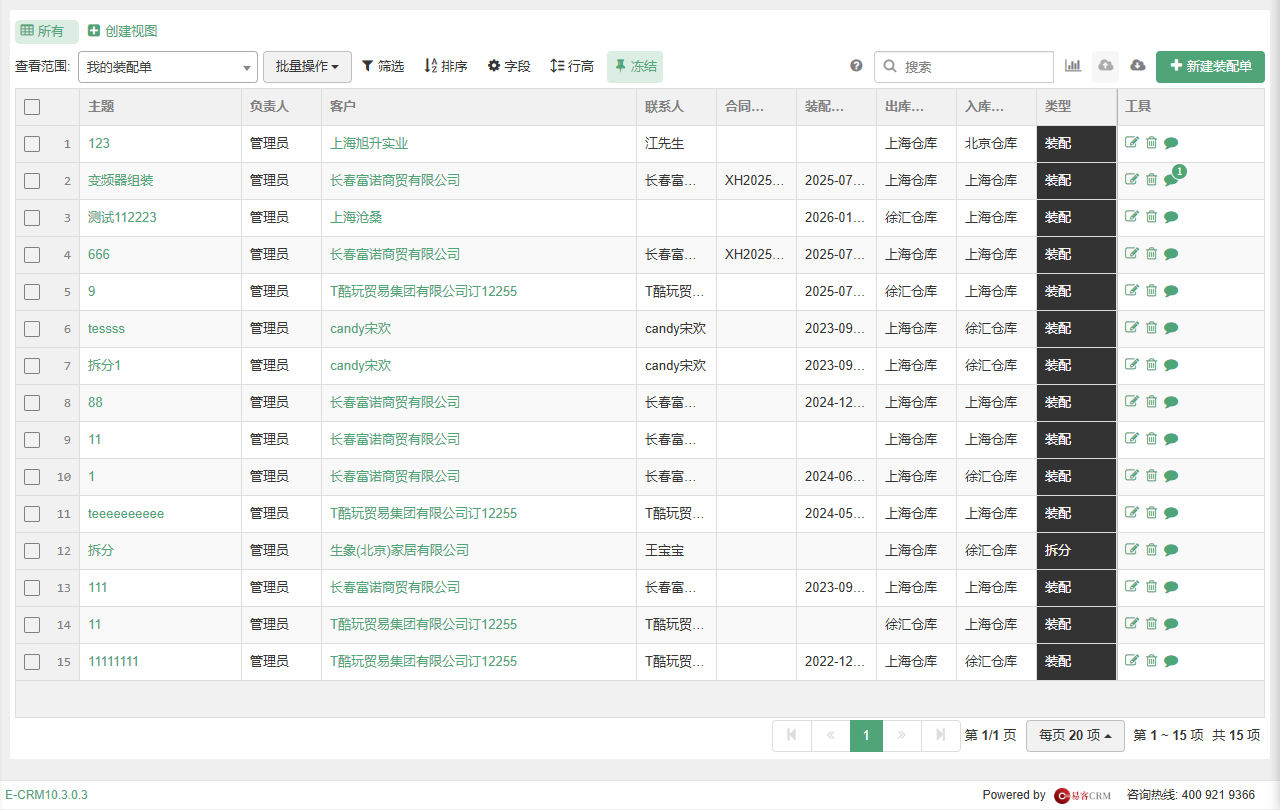The height and width of the screenshot is (810, 1280).
Task: Open comments on 变频器组装 row with badge
Action: point(1171,180)
